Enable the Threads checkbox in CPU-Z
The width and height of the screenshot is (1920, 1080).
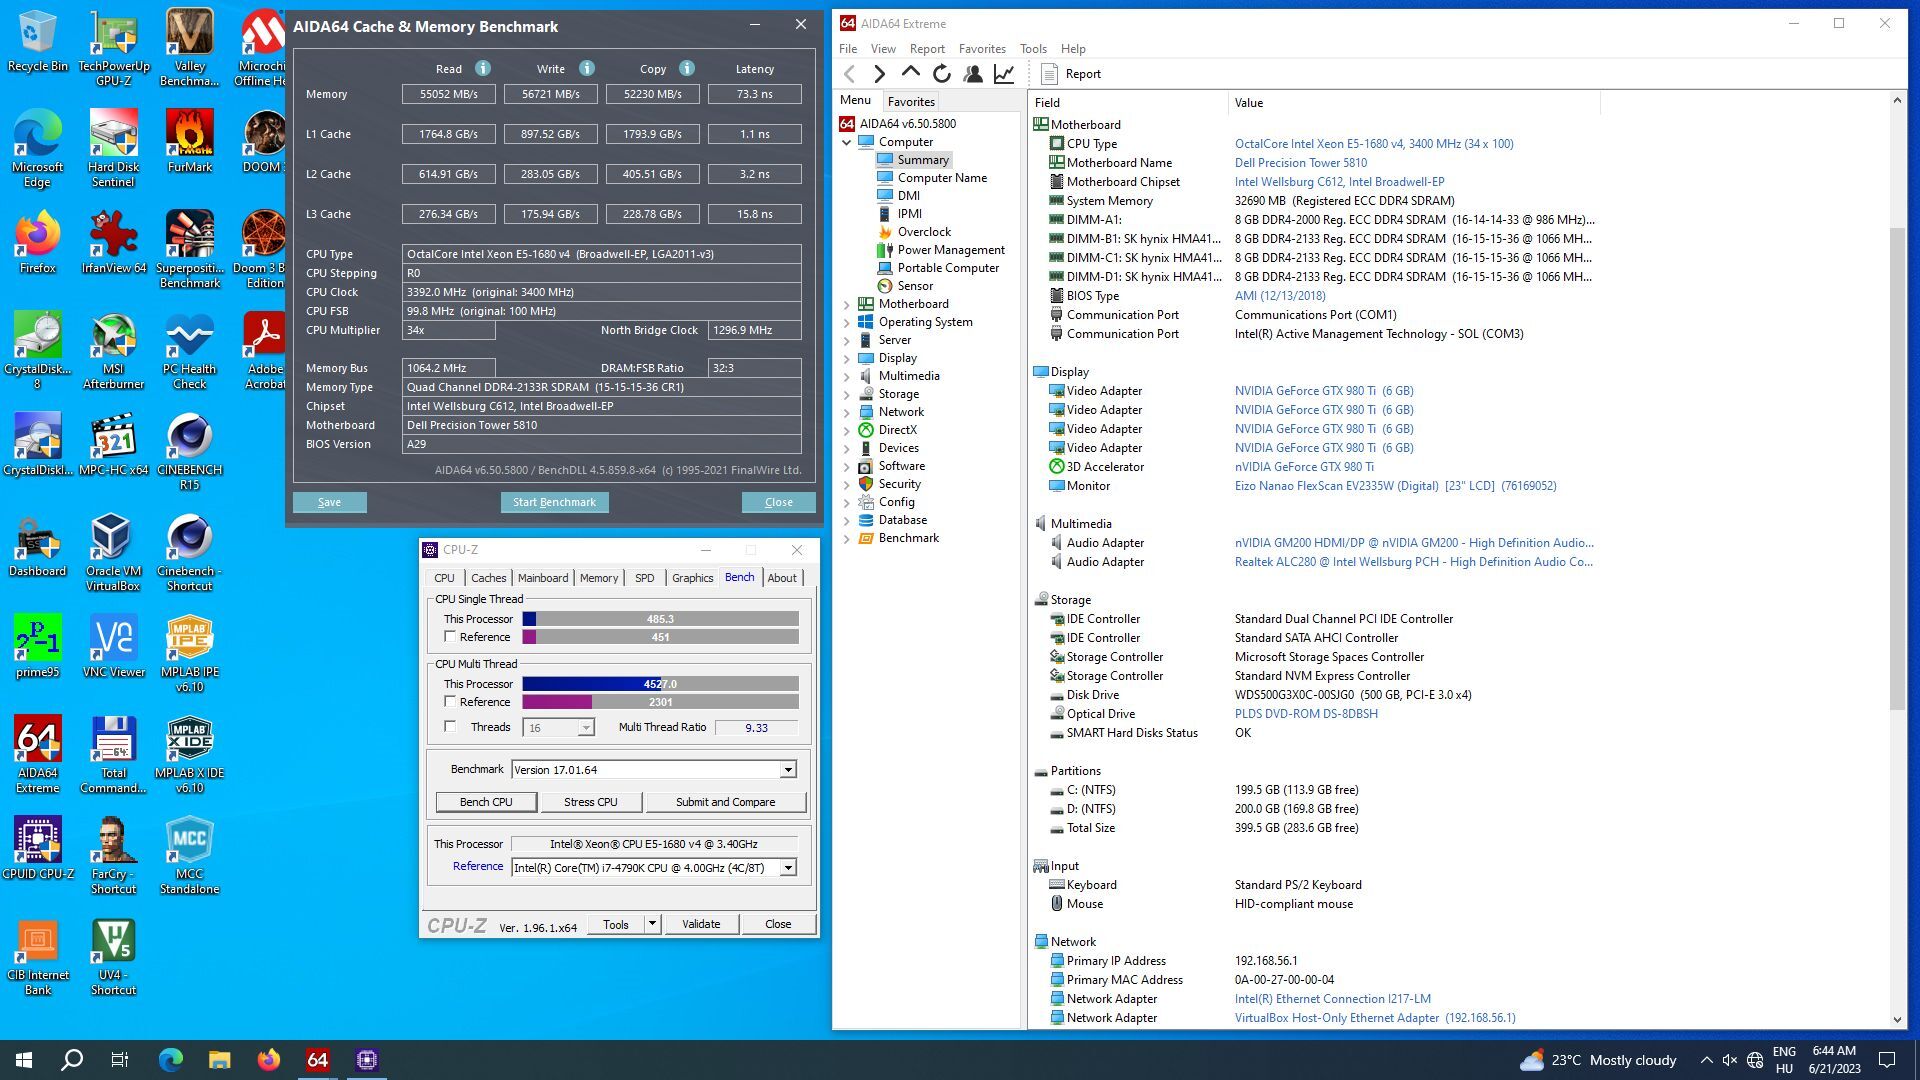(450, 726)
